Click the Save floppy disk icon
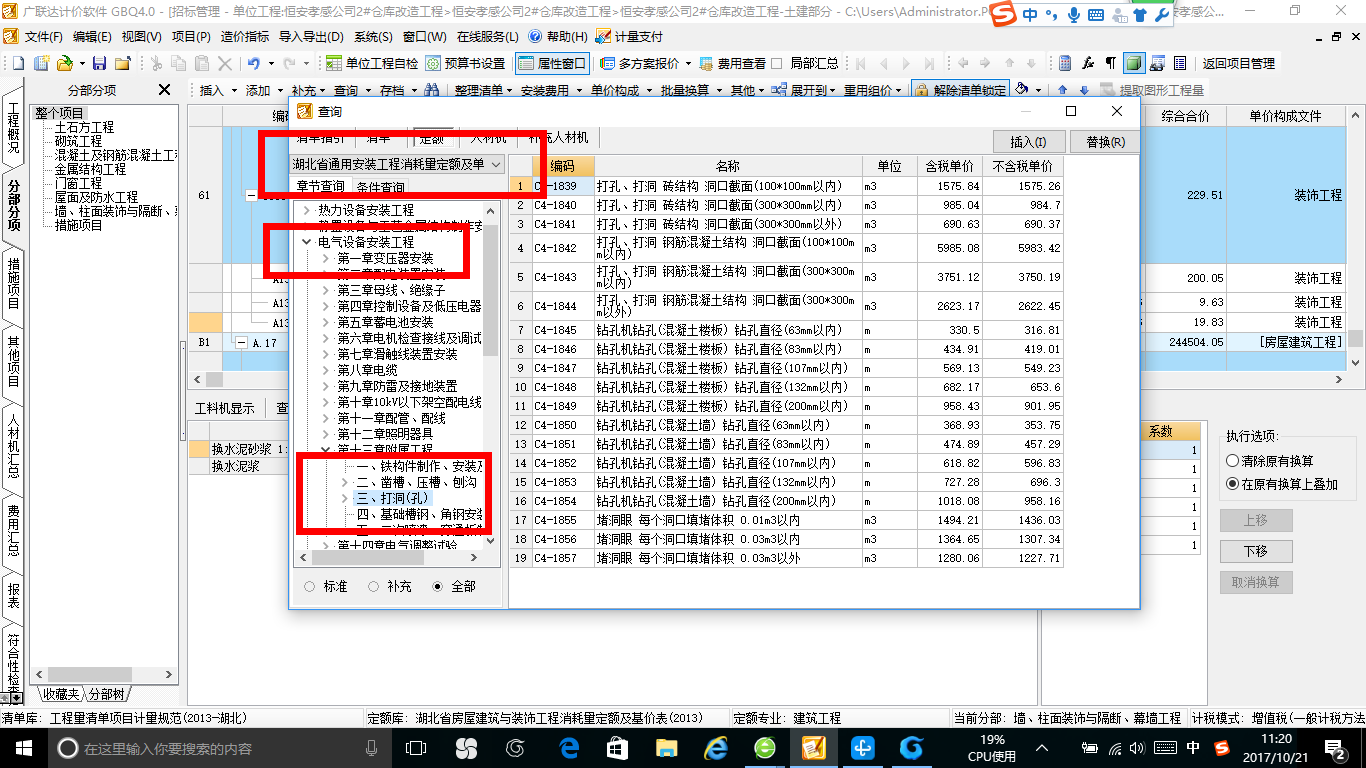This screenshot has width=1366, height=768. (x=100, y=63)
